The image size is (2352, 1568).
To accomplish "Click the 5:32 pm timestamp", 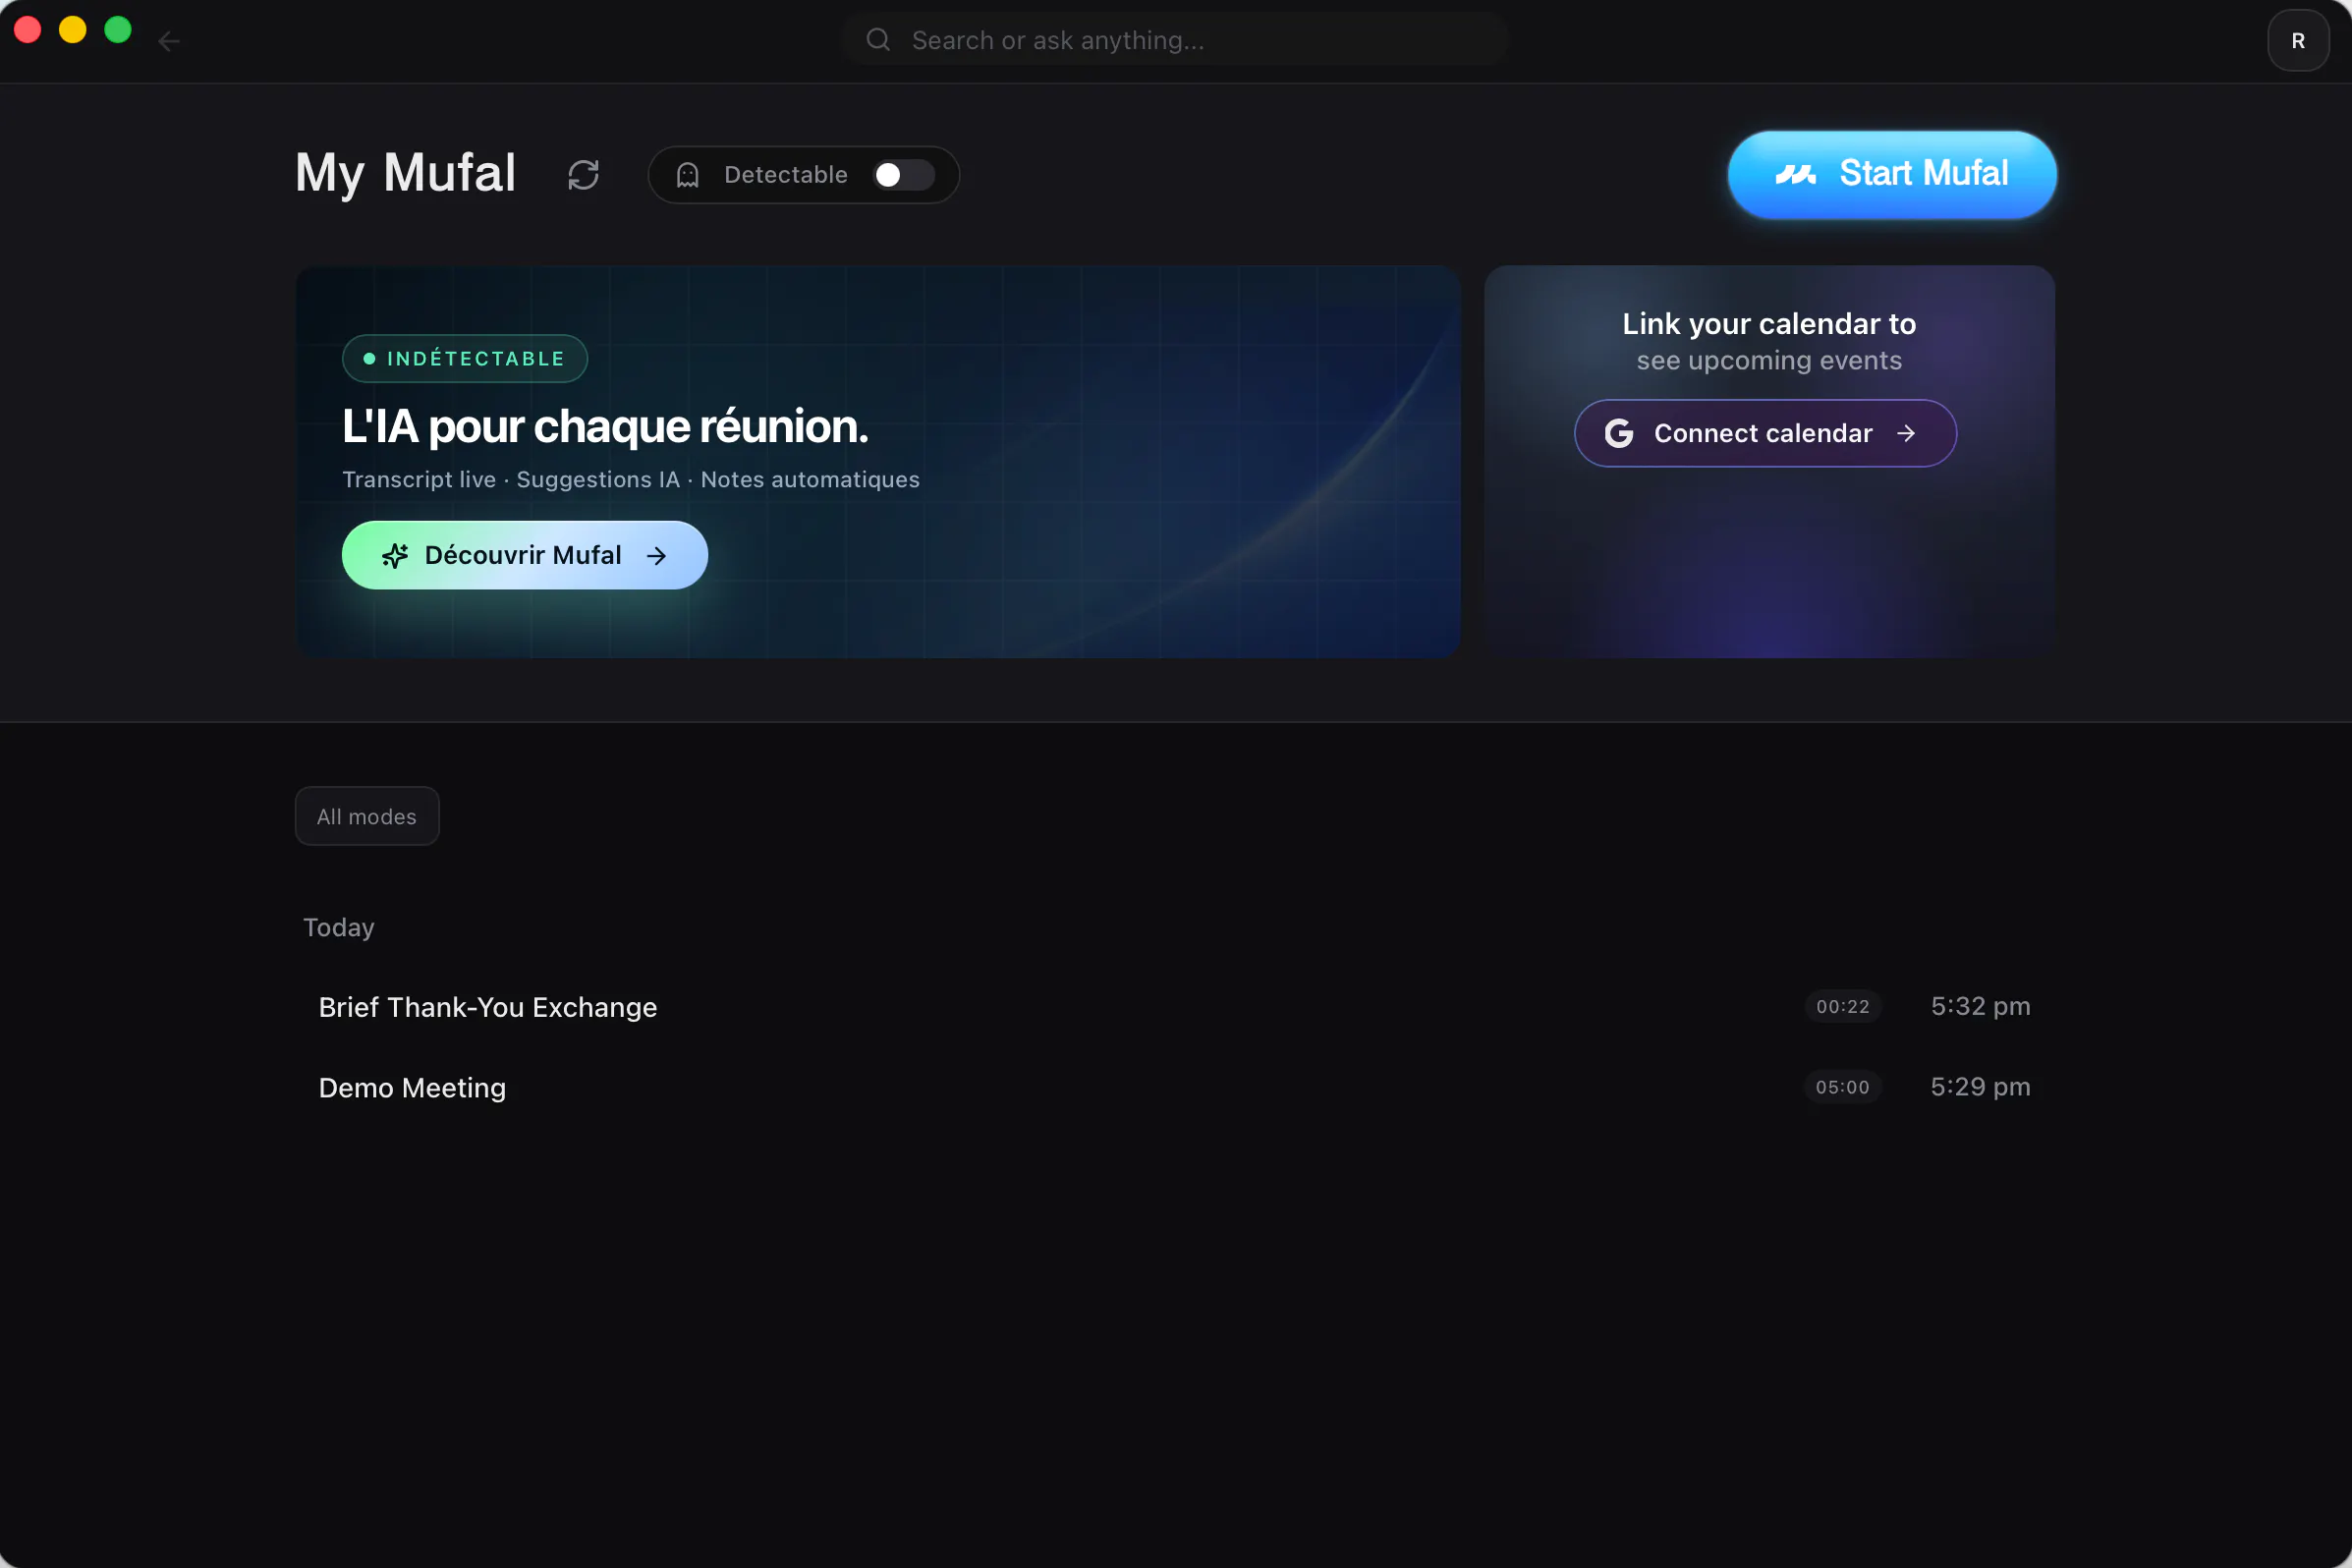I will (x=1980, y=1006).
